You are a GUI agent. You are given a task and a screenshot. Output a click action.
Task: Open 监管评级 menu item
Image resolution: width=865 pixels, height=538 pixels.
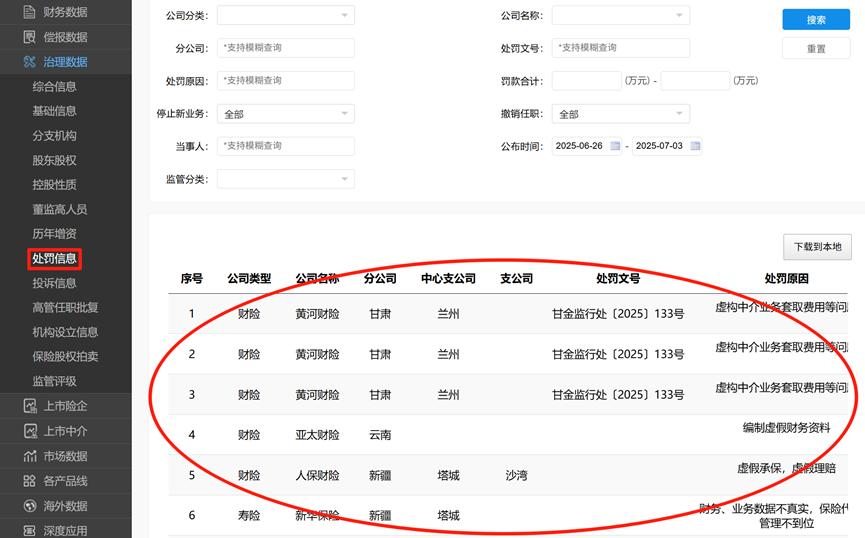(x=54, y=381)
